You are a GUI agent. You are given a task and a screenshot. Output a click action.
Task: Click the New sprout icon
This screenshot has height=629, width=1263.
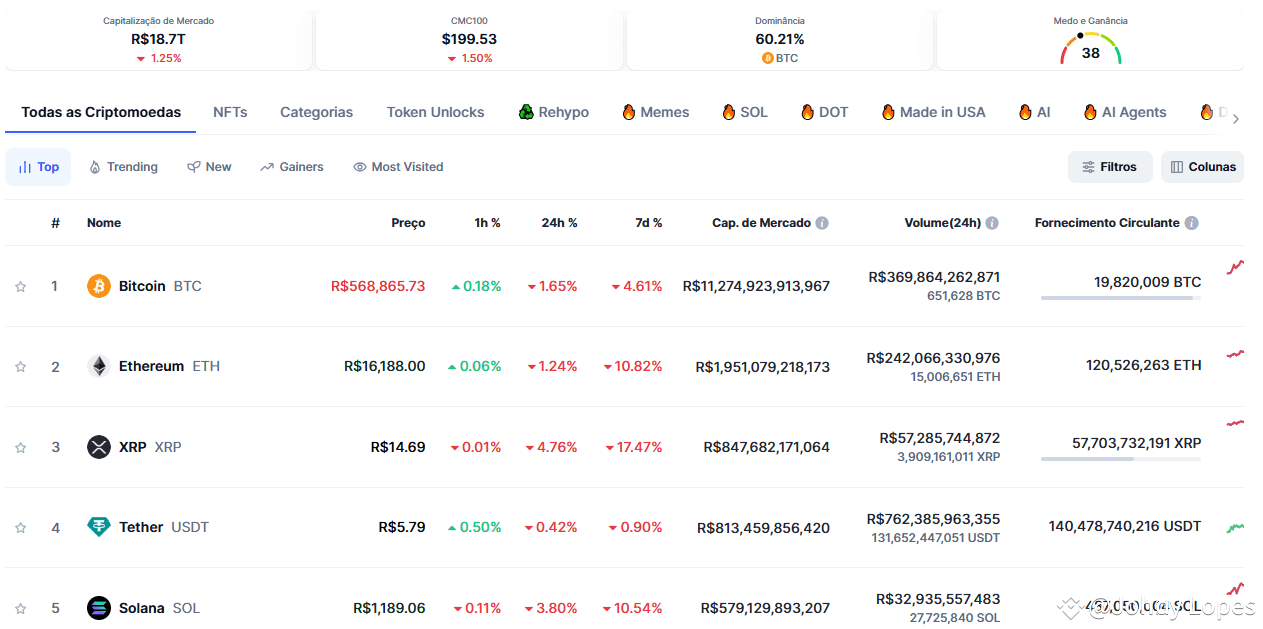tap(194, 167)
